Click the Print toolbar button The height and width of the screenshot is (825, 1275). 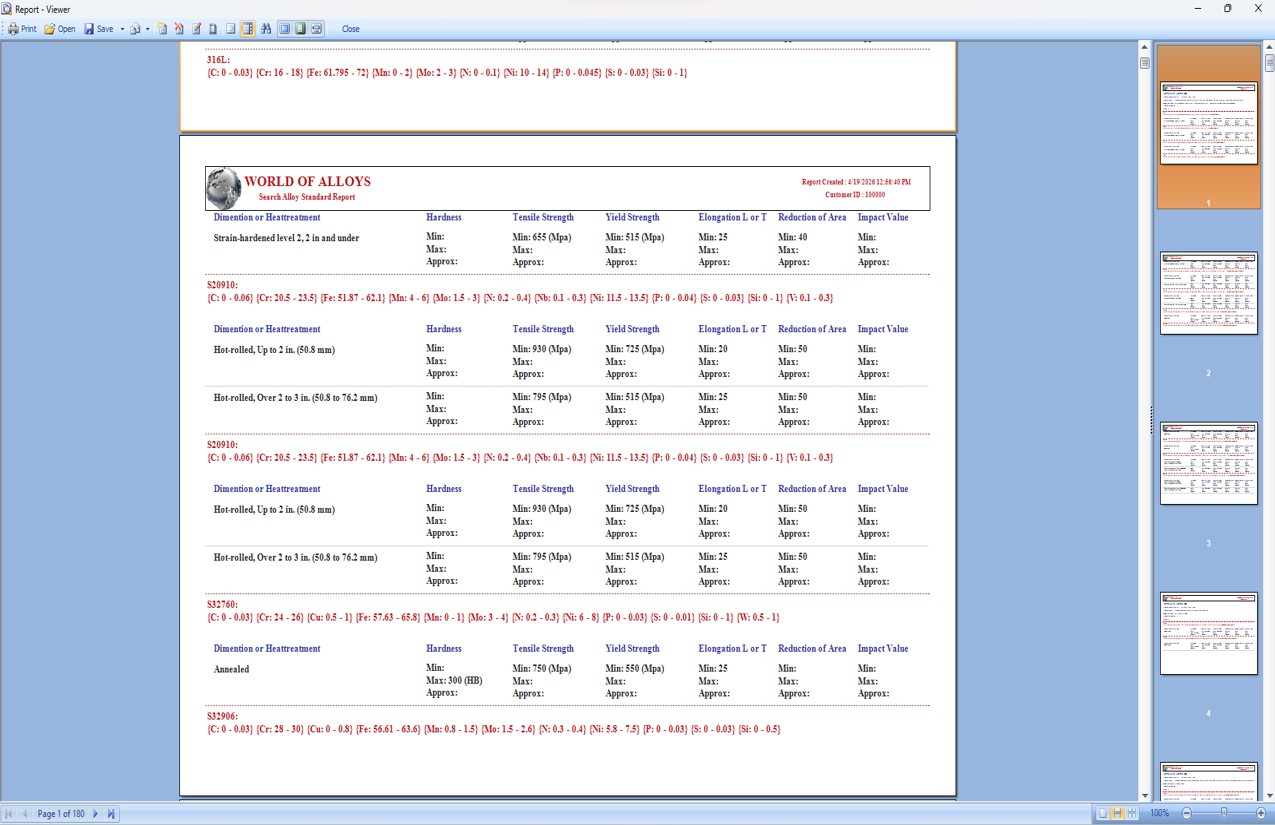coord(22,29)
